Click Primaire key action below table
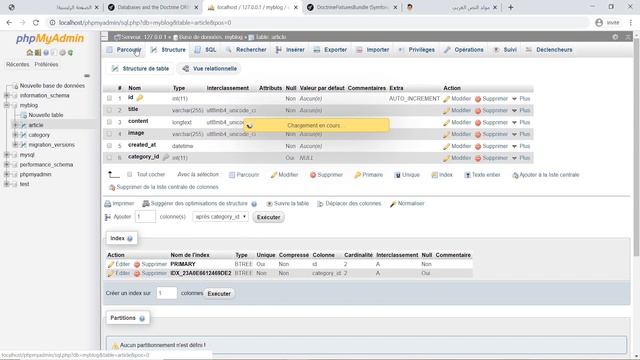This screenshot has height=360, width=640. click(369, 175)
